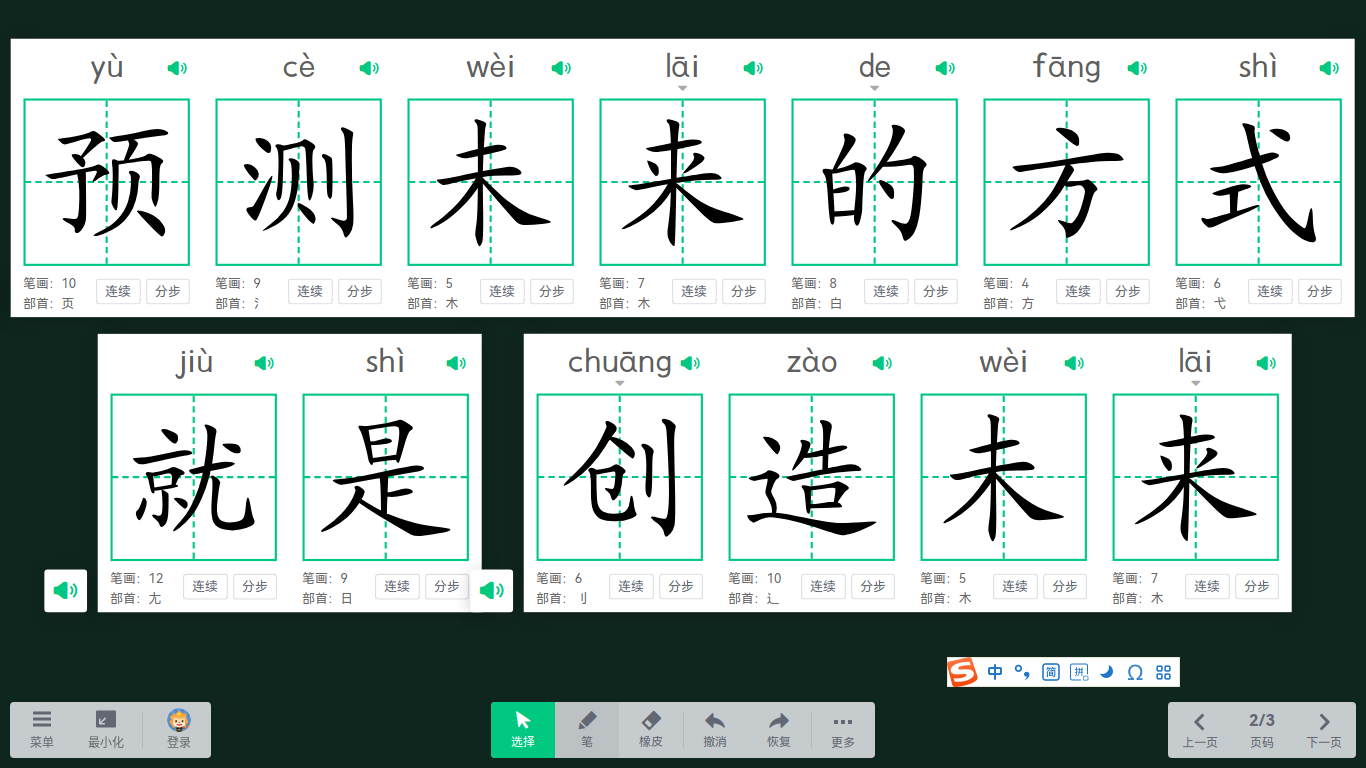
Task: Toggle the moon icon in the IME bar
Action: click(1106, 672)
